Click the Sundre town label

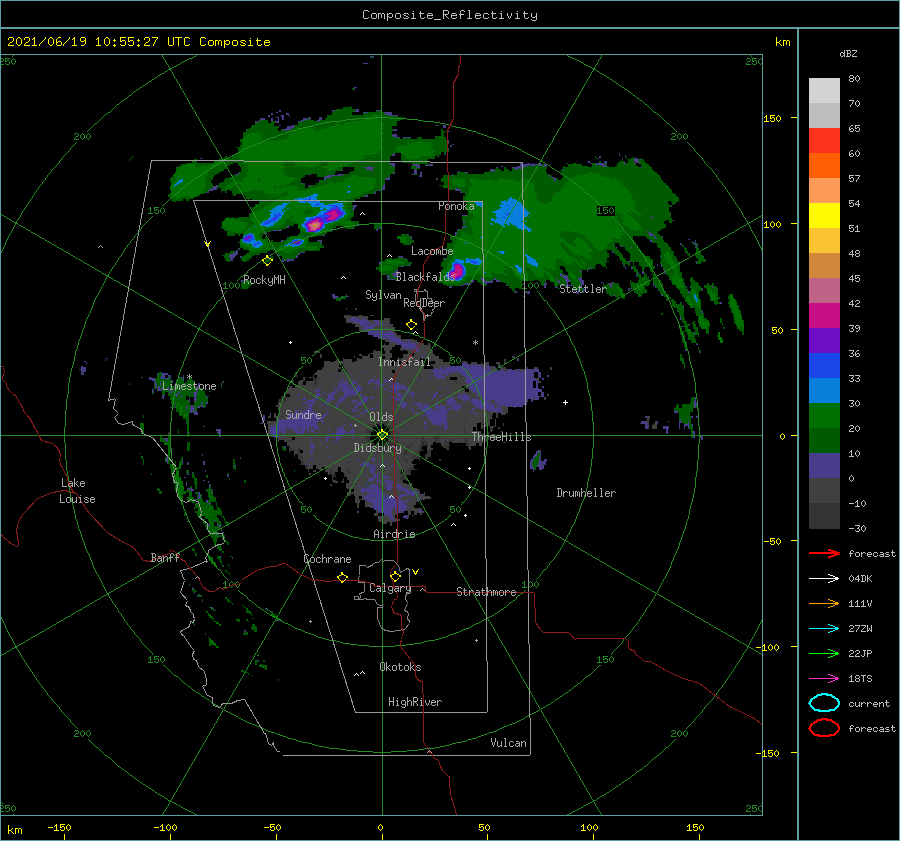pos(303,414)
